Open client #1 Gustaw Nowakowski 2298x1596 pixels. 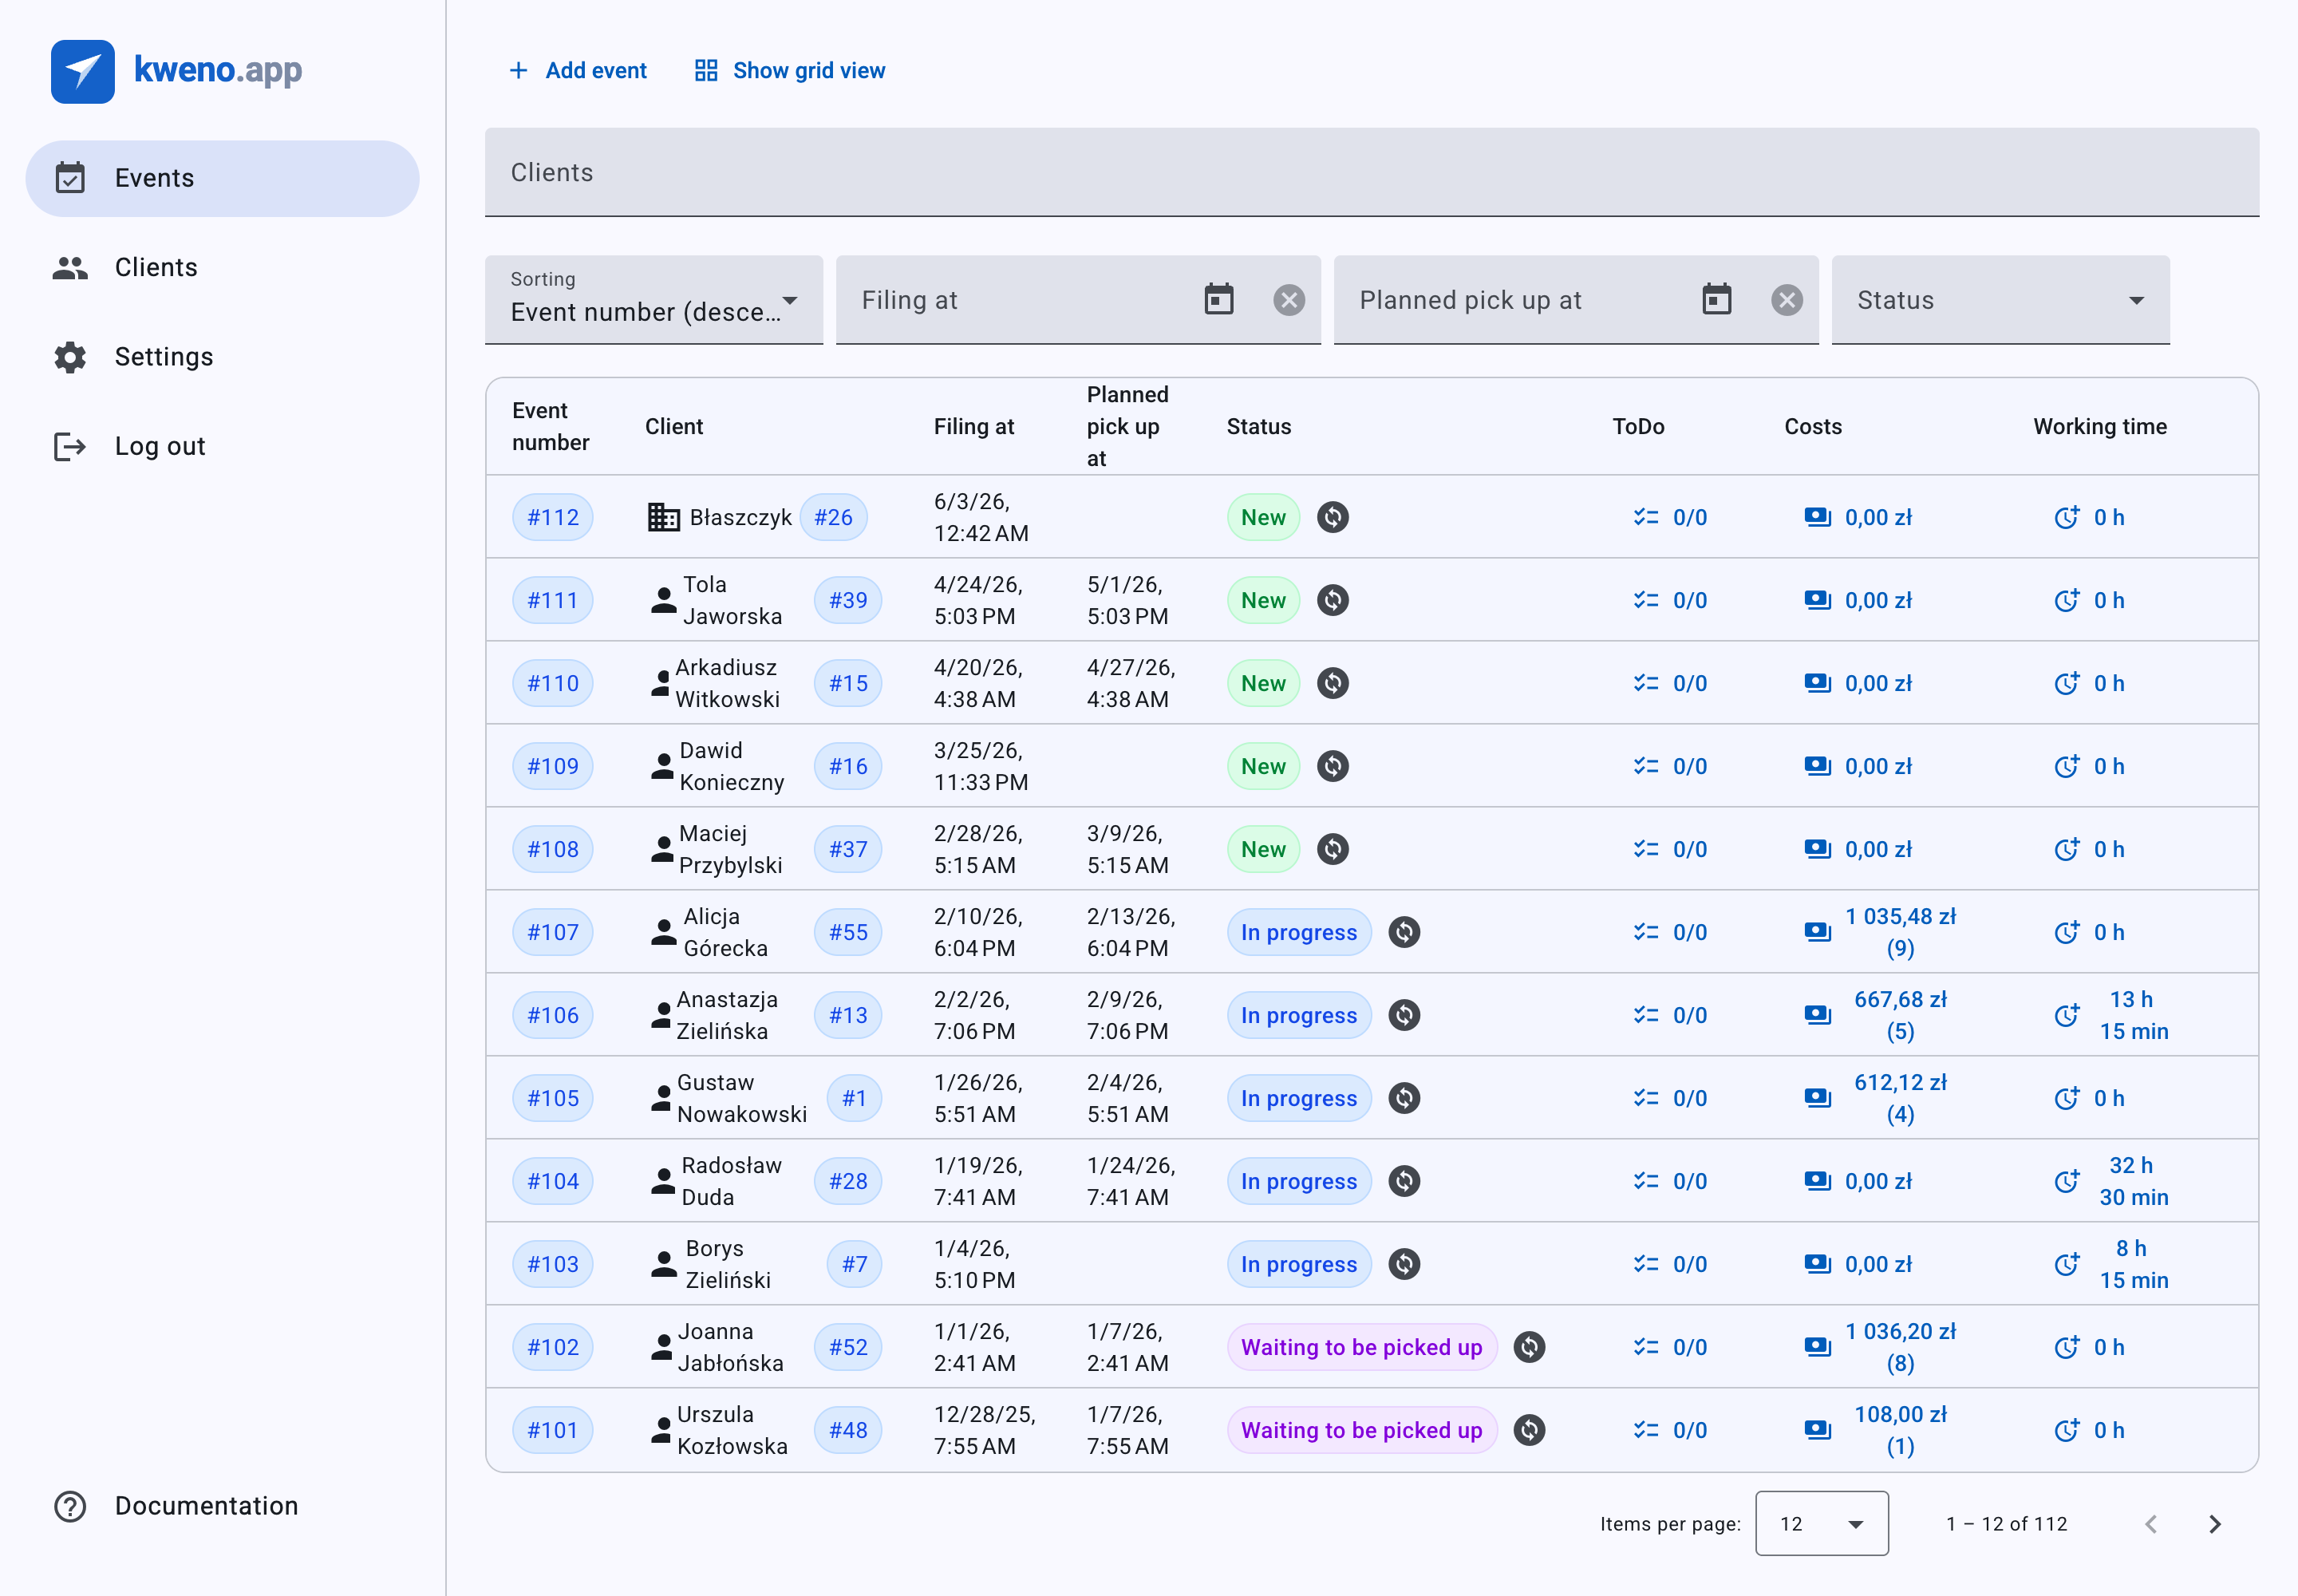[x=854, y=1098]
